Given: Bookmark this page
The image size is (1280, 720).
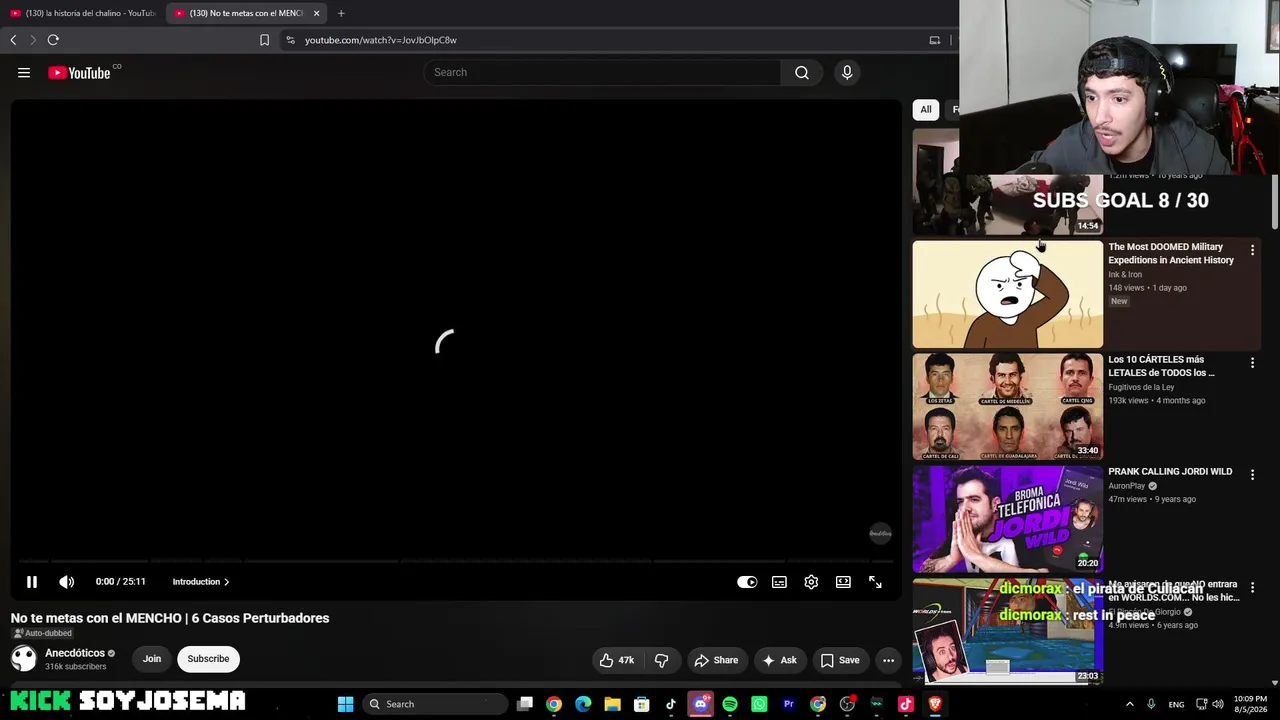Looking at the screenshot, I should (x=264, y=40).
